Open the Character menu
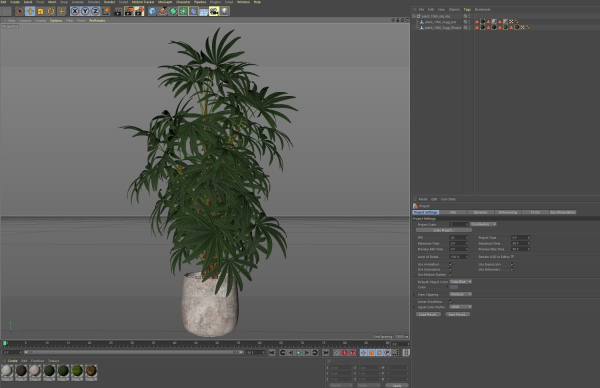 pos(183,2)
